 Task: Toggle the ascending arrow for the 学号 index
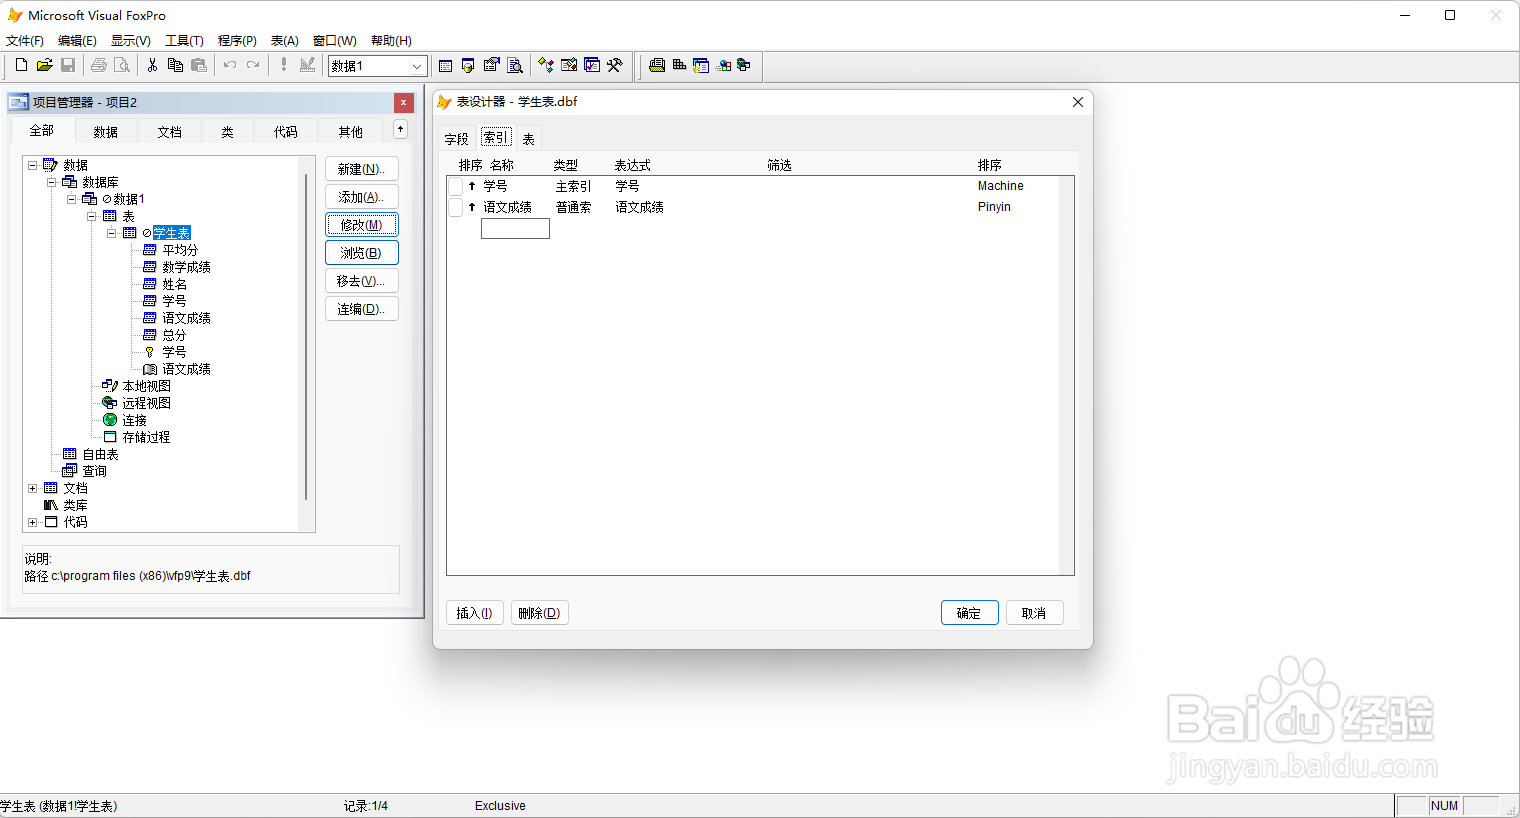[x=470, y=186]
